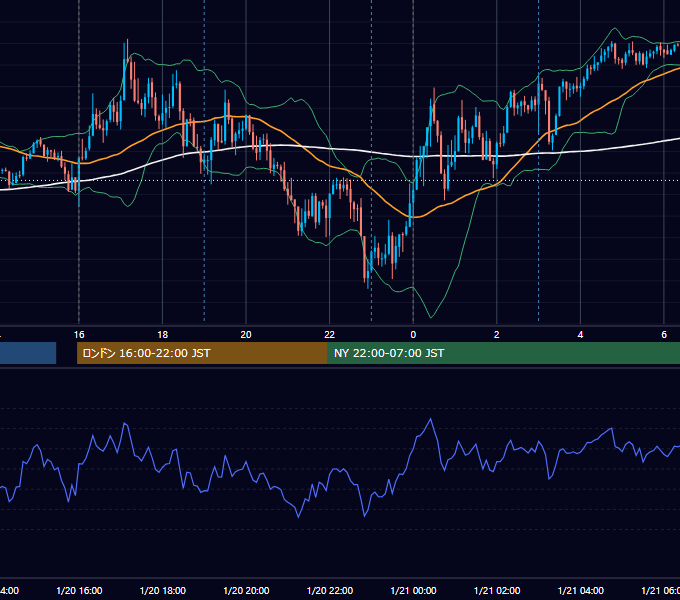The image size is (680, 600).
Task: Click the 20 hour axis label
Action: pos(246,335)
